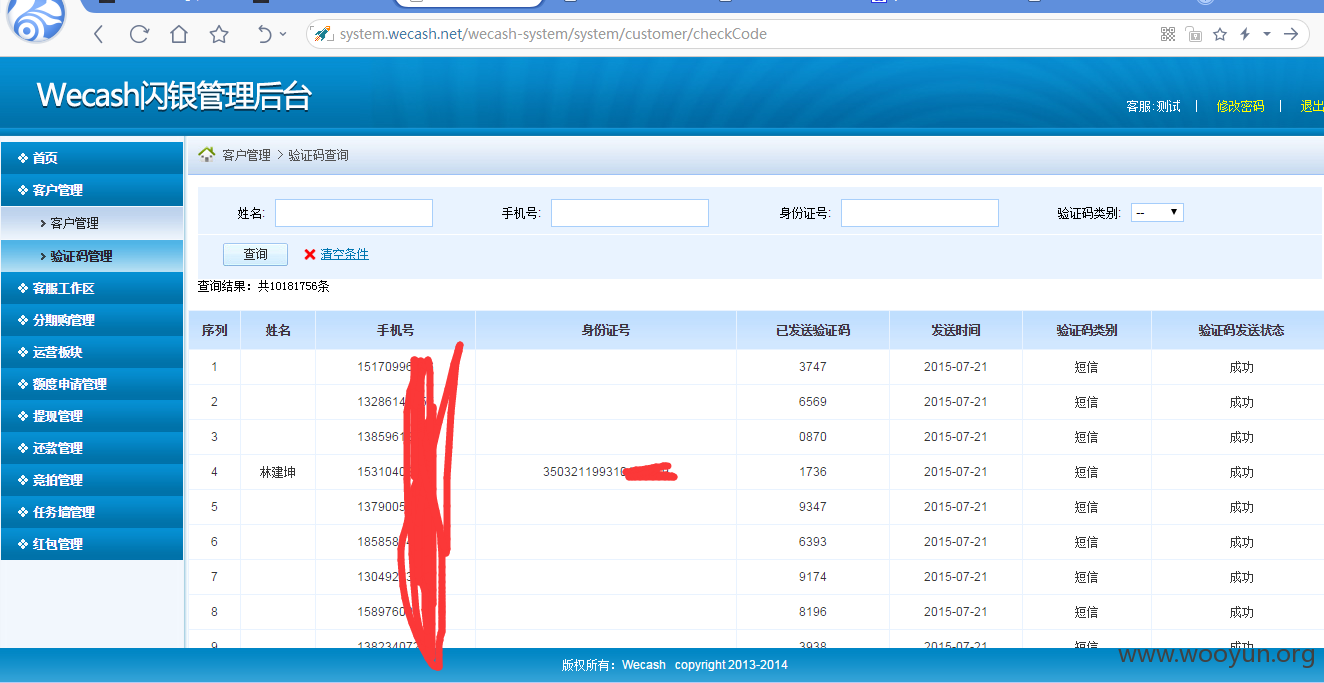
Task: Click the URL text in the address bar
Action: (553, 34)
